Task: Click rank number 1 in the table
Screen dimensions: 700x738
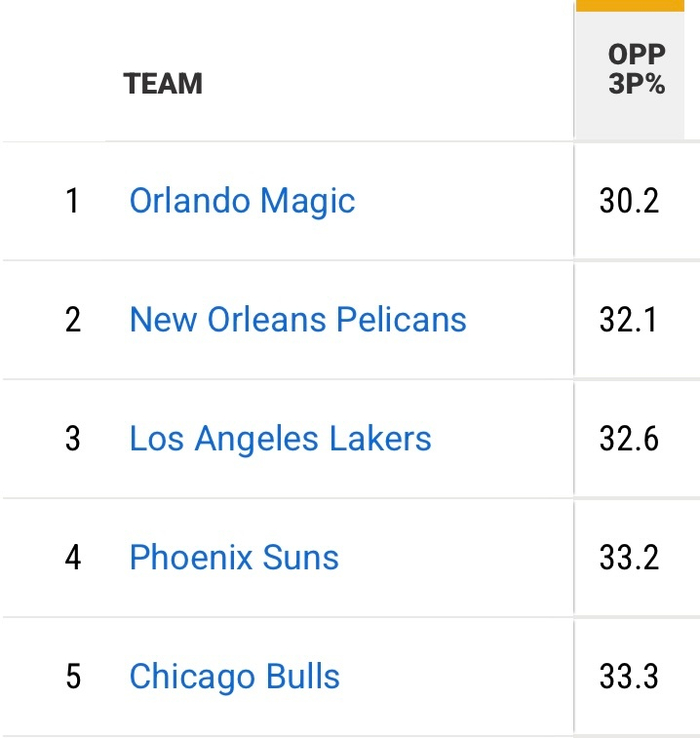Action: click(72, 201)
